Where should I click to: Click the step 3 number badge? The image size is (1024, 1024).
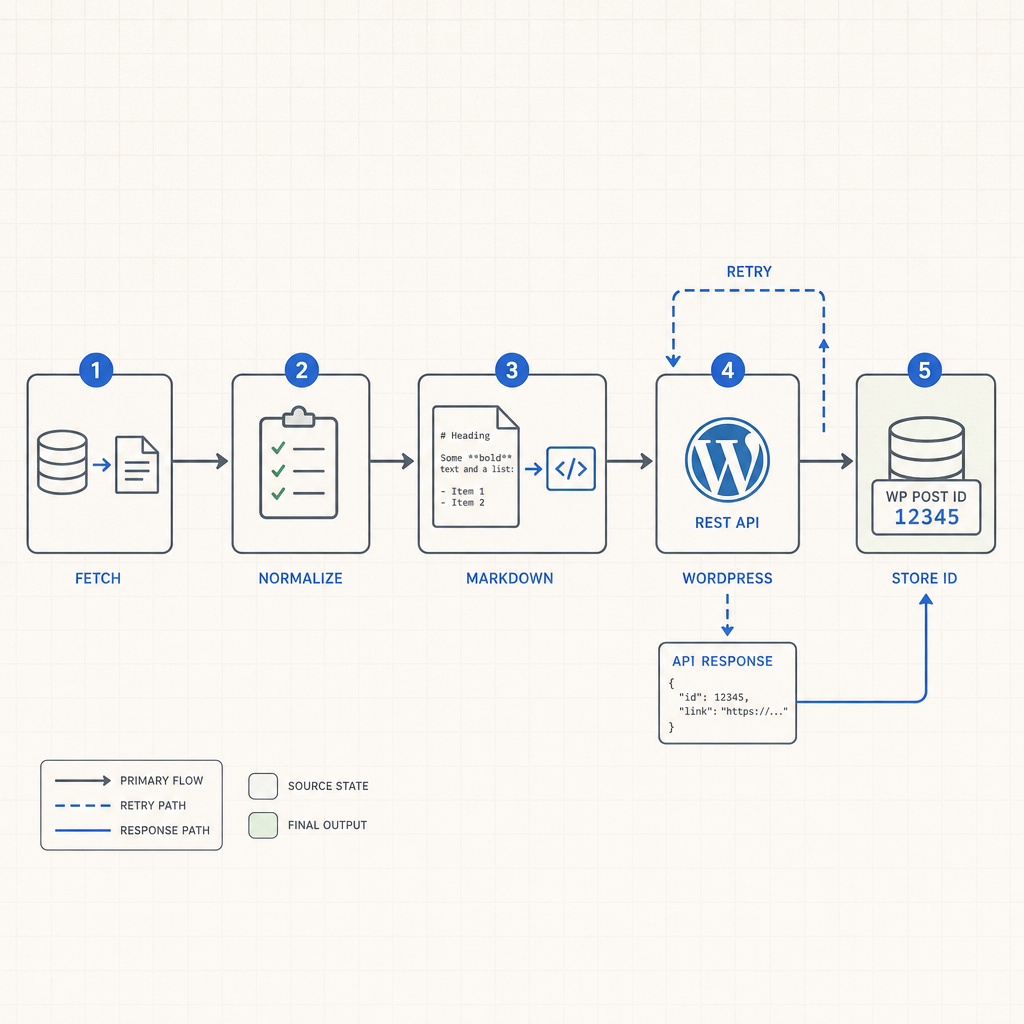click(x=512, y=370)
